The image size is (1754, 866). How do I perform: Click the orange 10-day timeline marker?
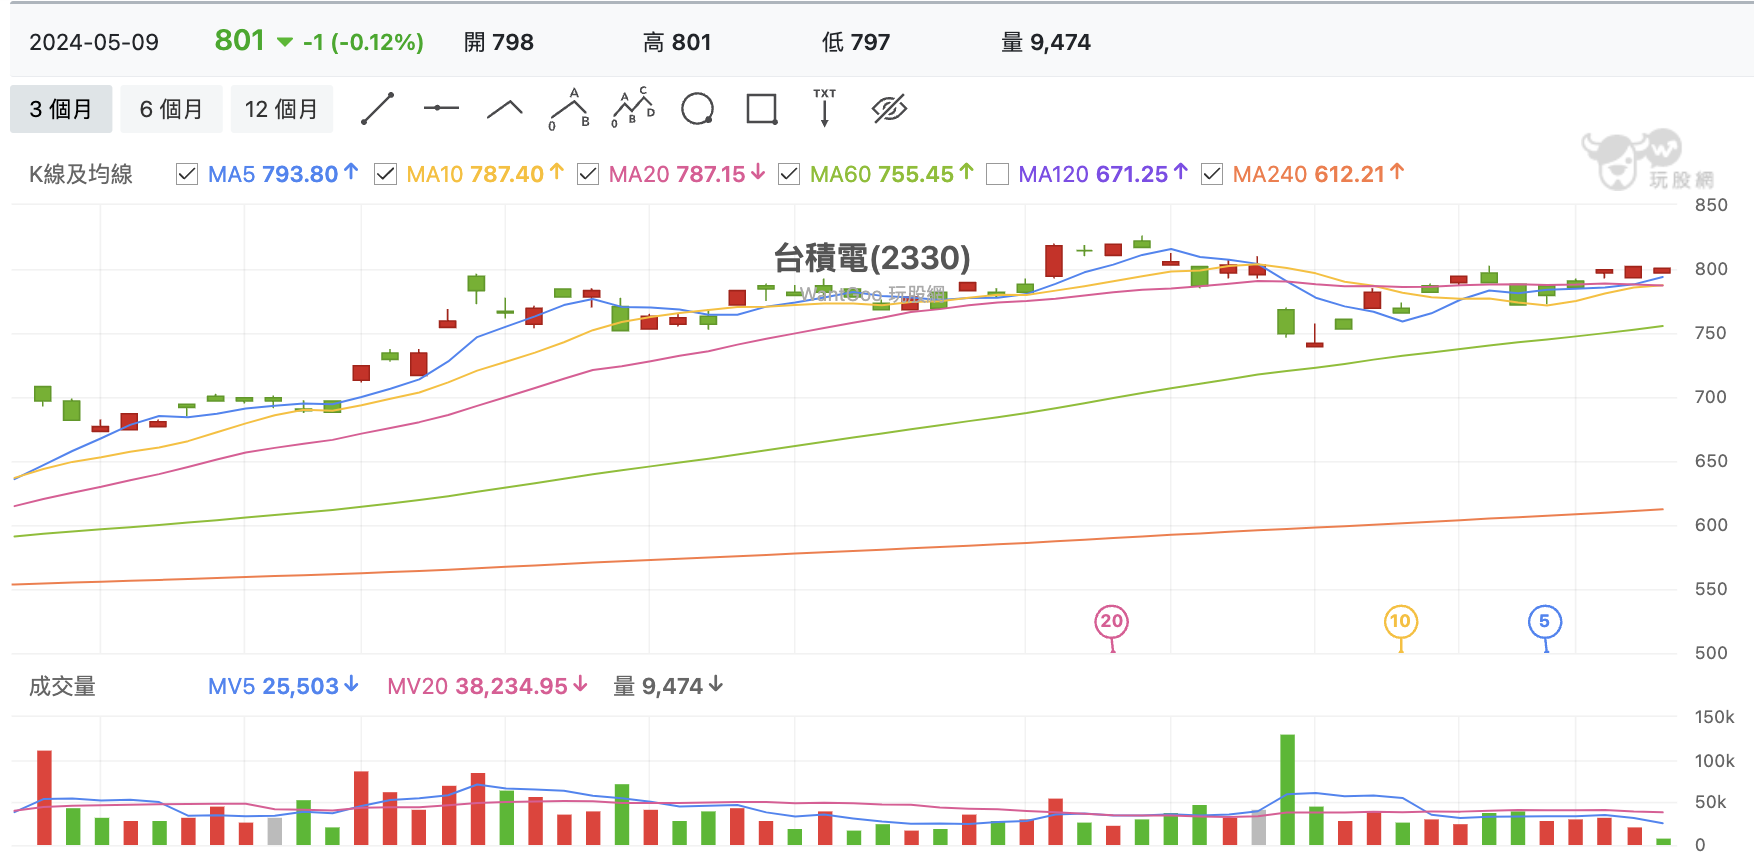[x=1401, y=622]
